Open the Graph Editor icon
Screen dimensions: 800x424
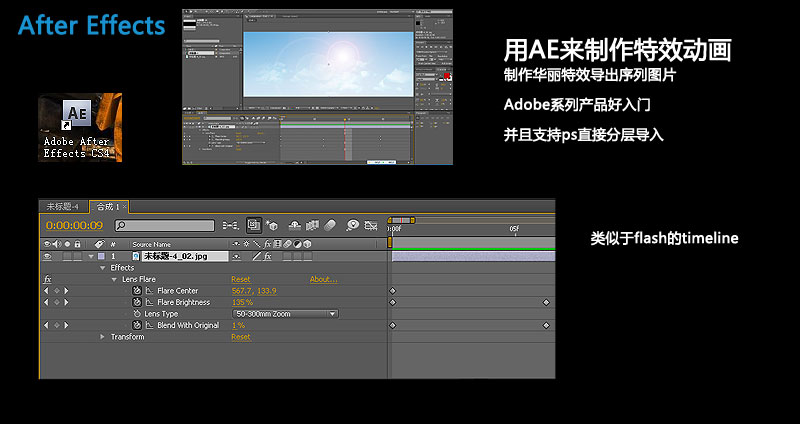[x=371, y=225]
